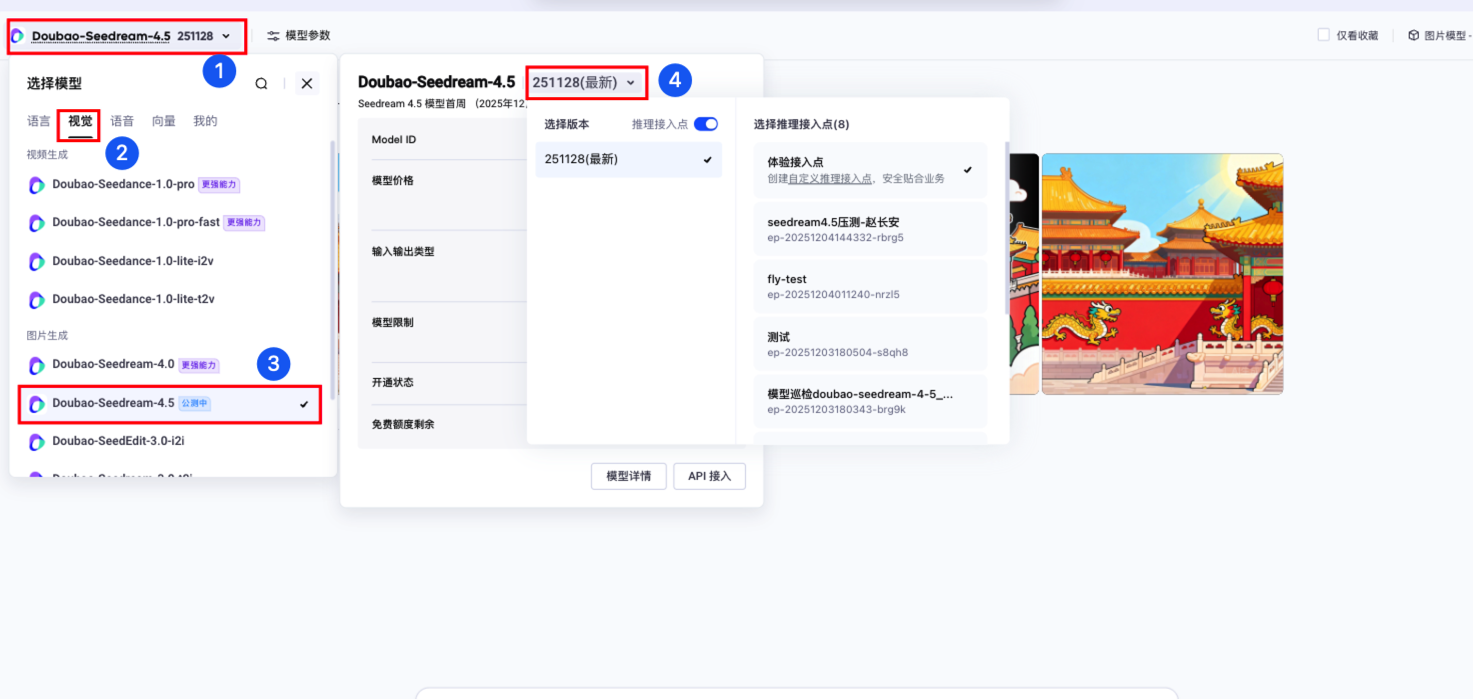
Task: Click the 模型详情 button
Action: click(x=629, y=476)
